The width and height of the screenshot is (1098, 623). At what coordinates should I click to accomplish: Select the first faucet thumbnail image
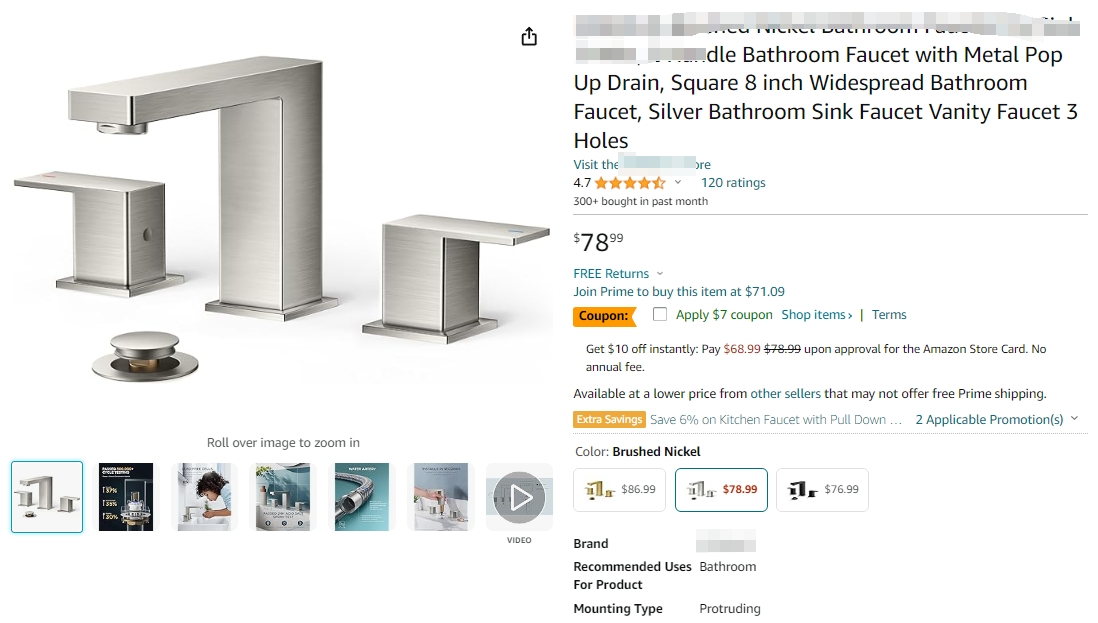tap(47, 497)
